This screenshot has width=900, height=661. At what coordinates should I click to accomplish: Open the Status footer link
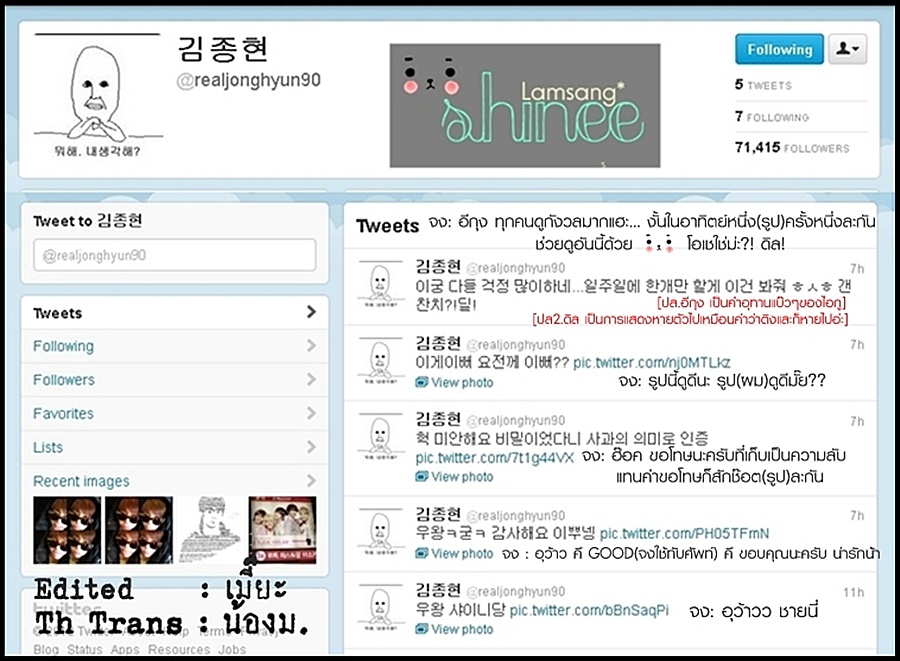pos(84,650)
